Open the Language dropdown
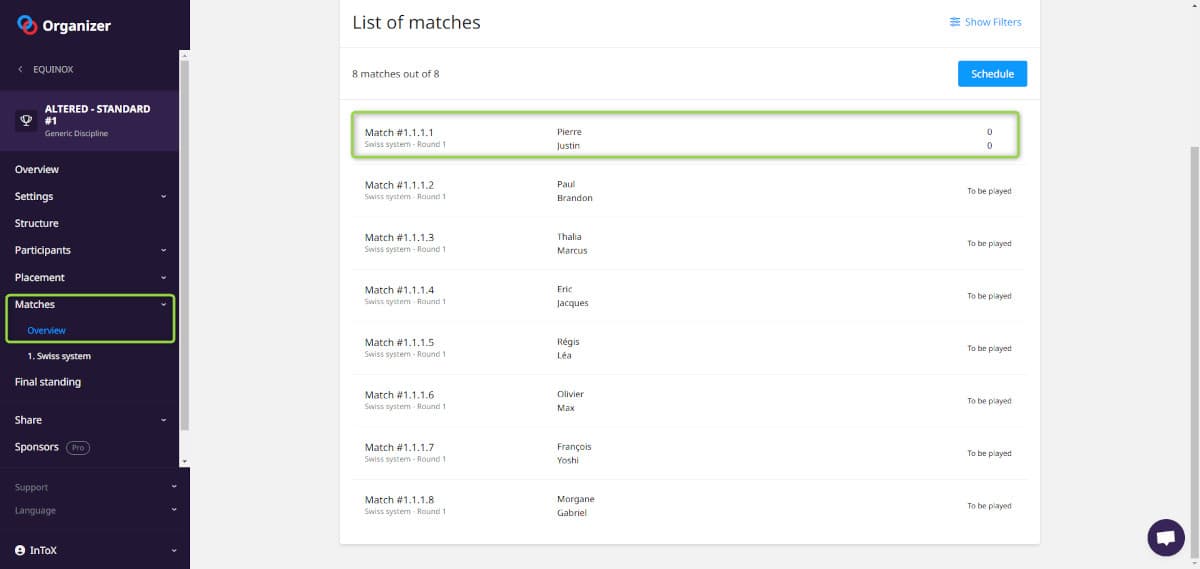Viewport: 1200px width, 569px height. pos(173,510)
